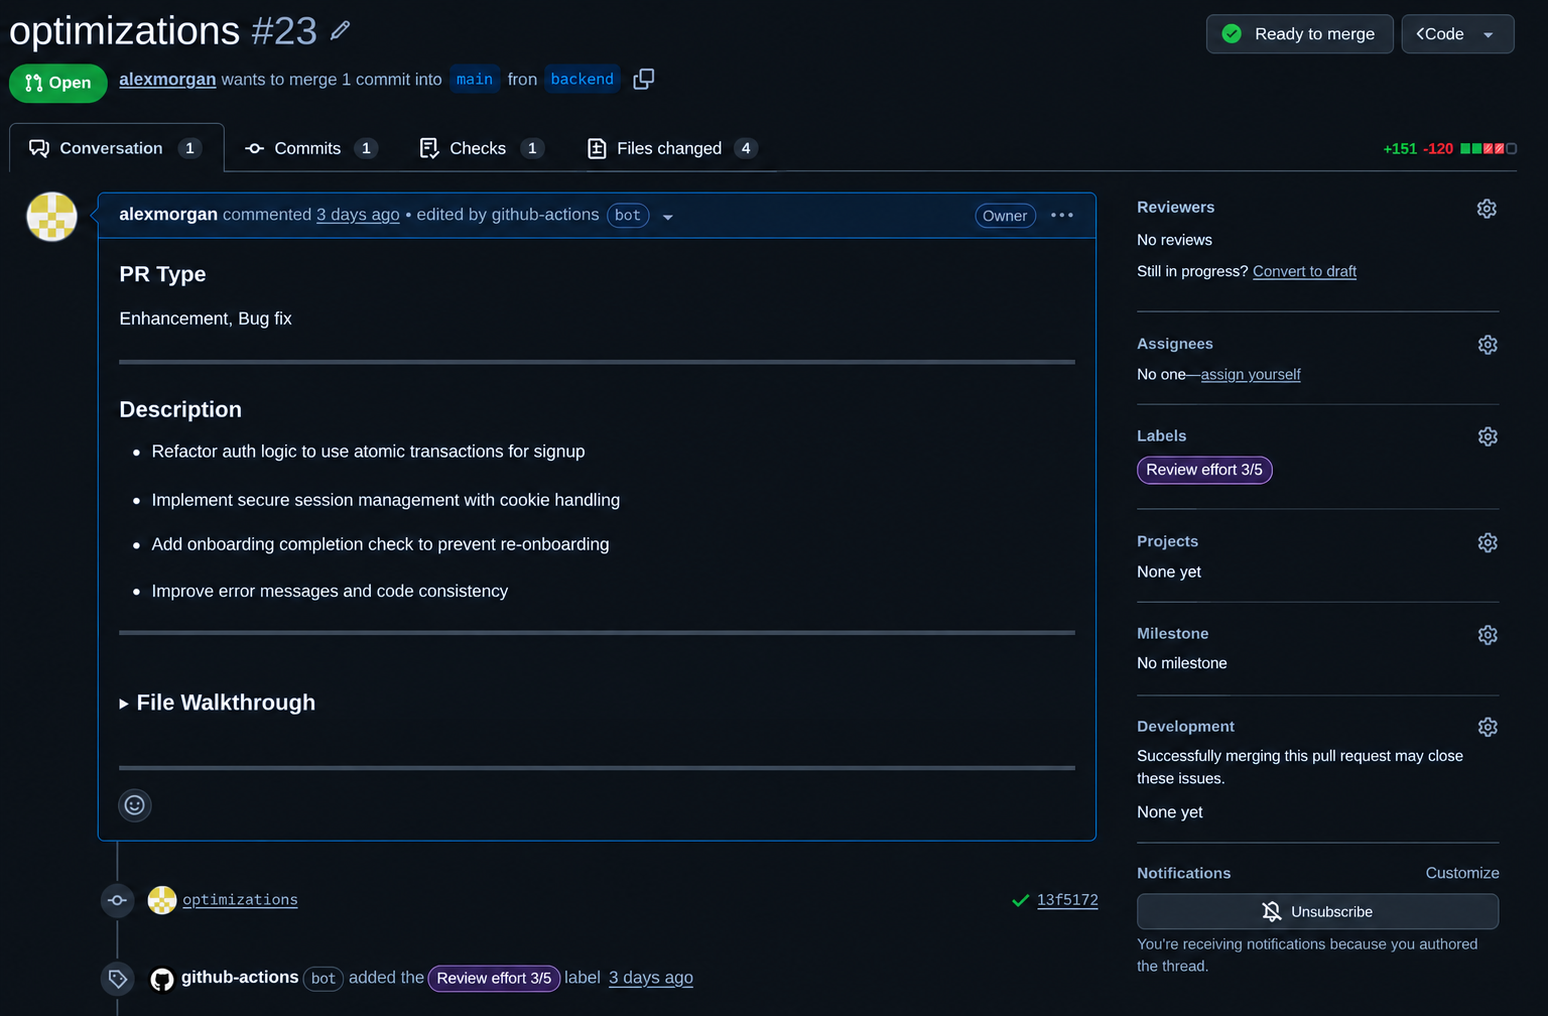Open the comment edit history dropdown

(x=668, y=217)
